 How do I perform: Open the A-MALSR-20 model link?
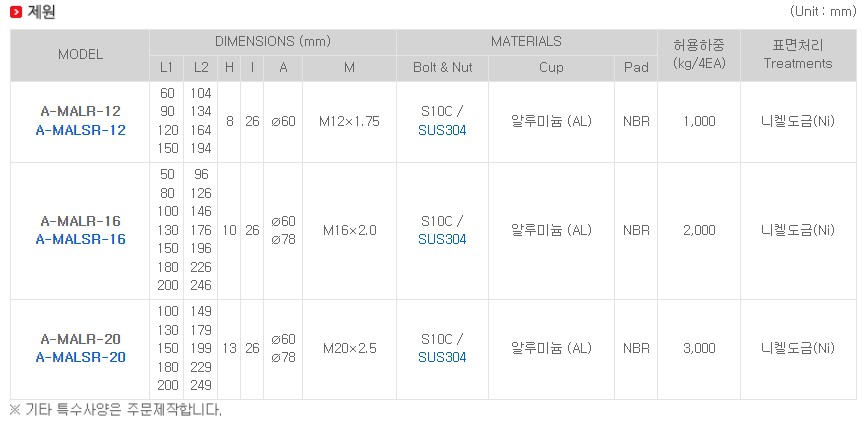(81, 357)
